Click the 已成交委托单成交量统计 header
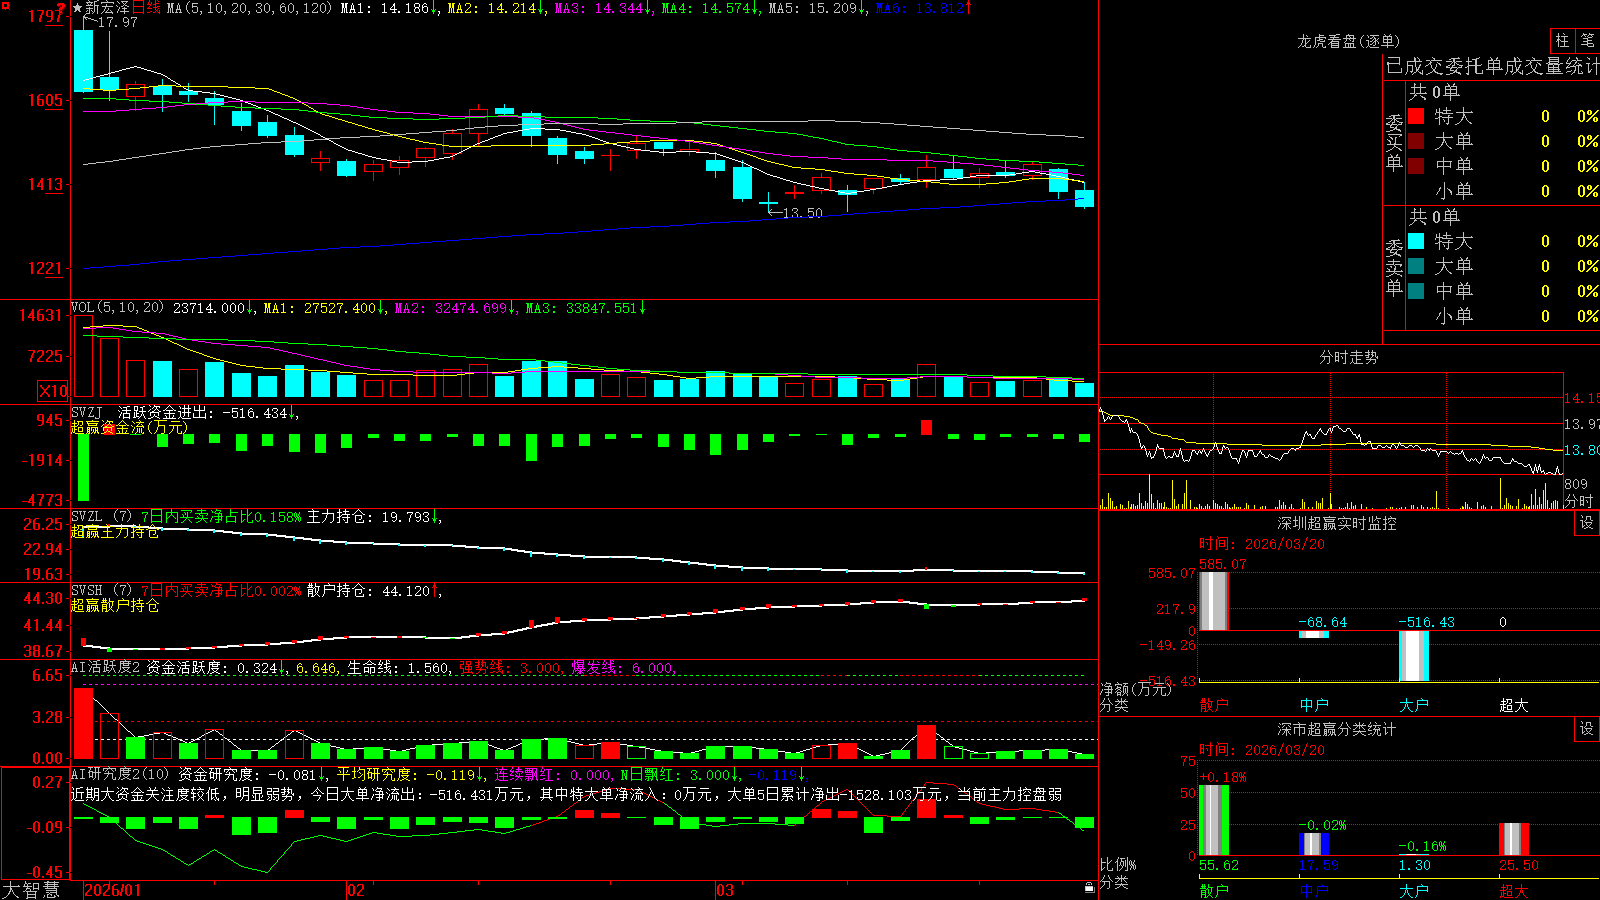This screenshot has height=900, width=1600. pyautogui.click(x=1492, y=66)
